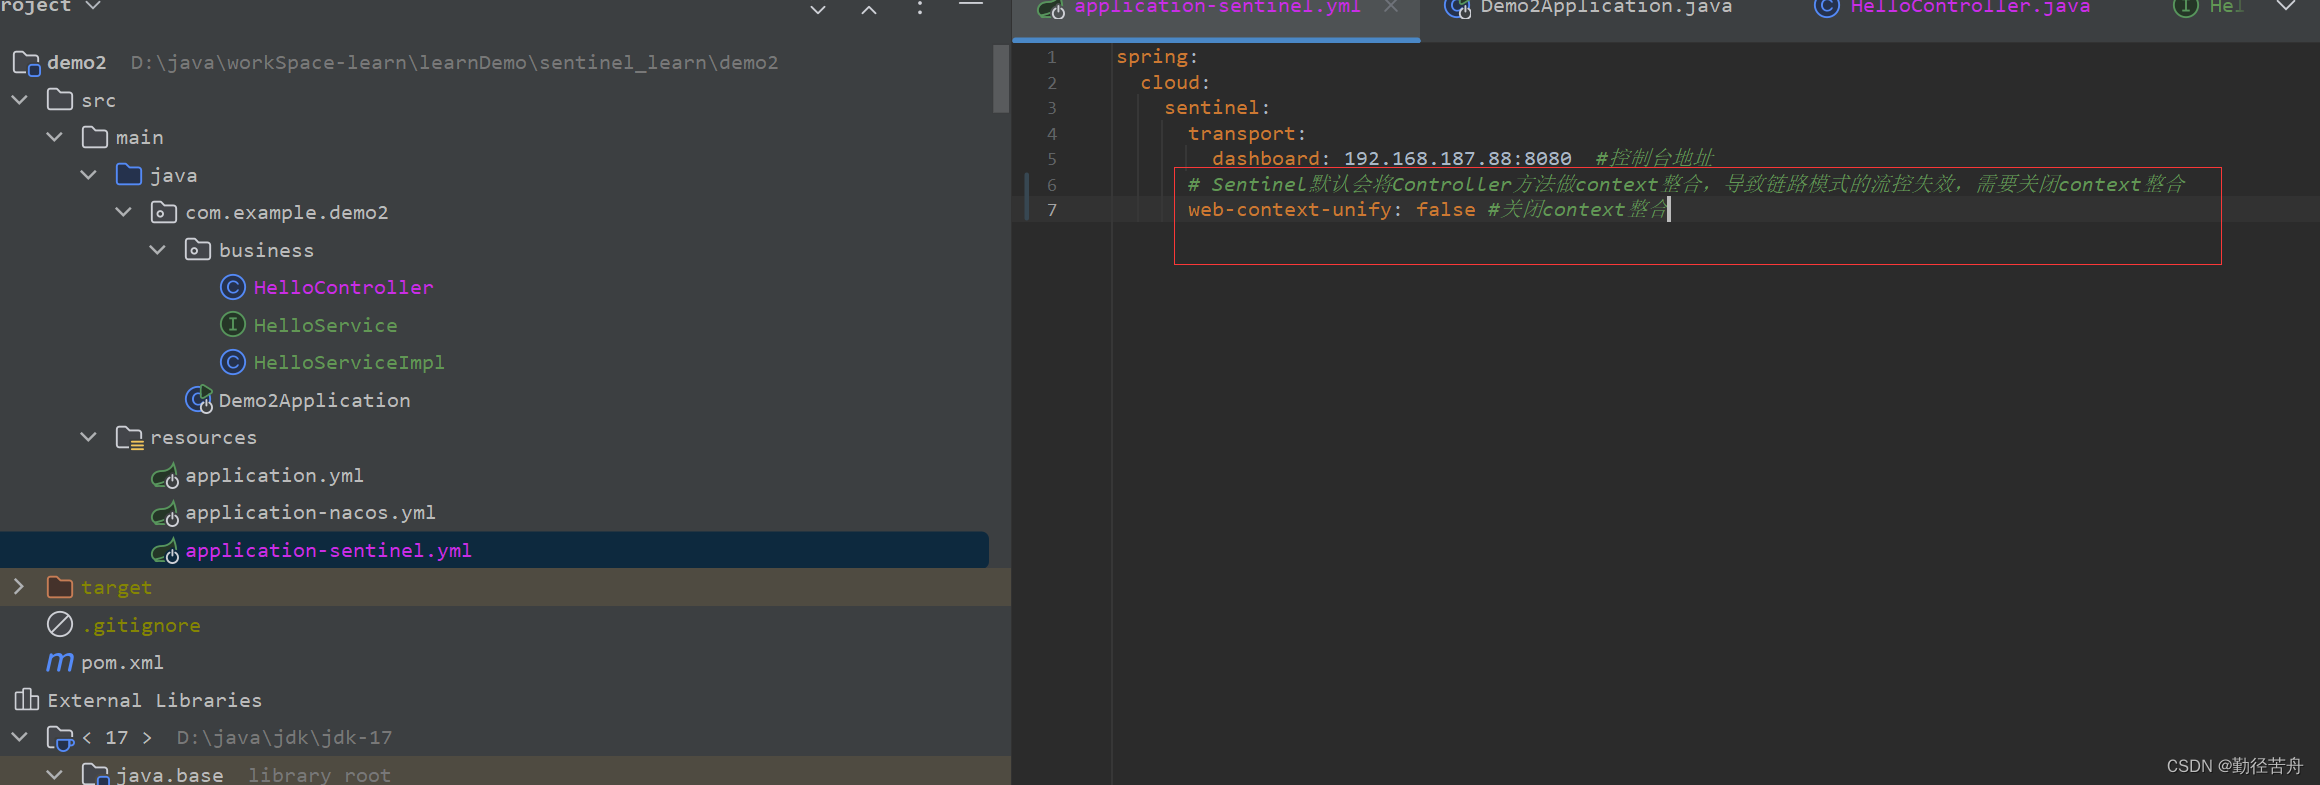Click the collapse-all arrow in project toolbar
The height and width of the screenshot is (785, 2320).
coord(869,10)
